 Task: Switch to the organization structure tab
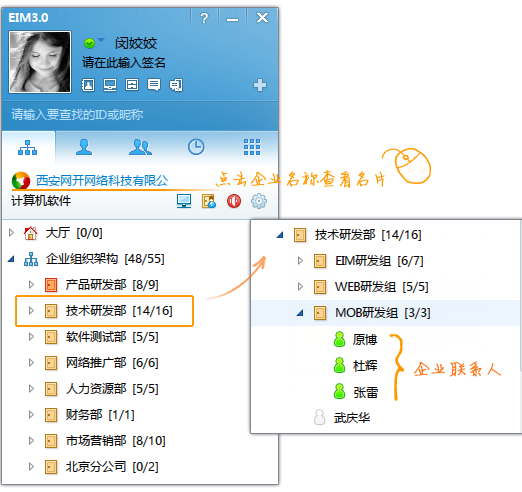[28, 147]
